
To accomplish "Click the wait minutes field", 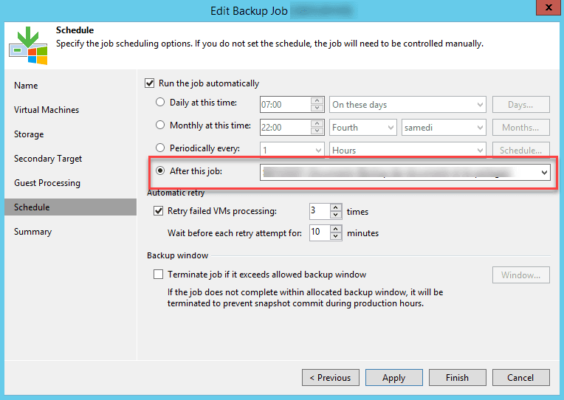I will 319,232.
